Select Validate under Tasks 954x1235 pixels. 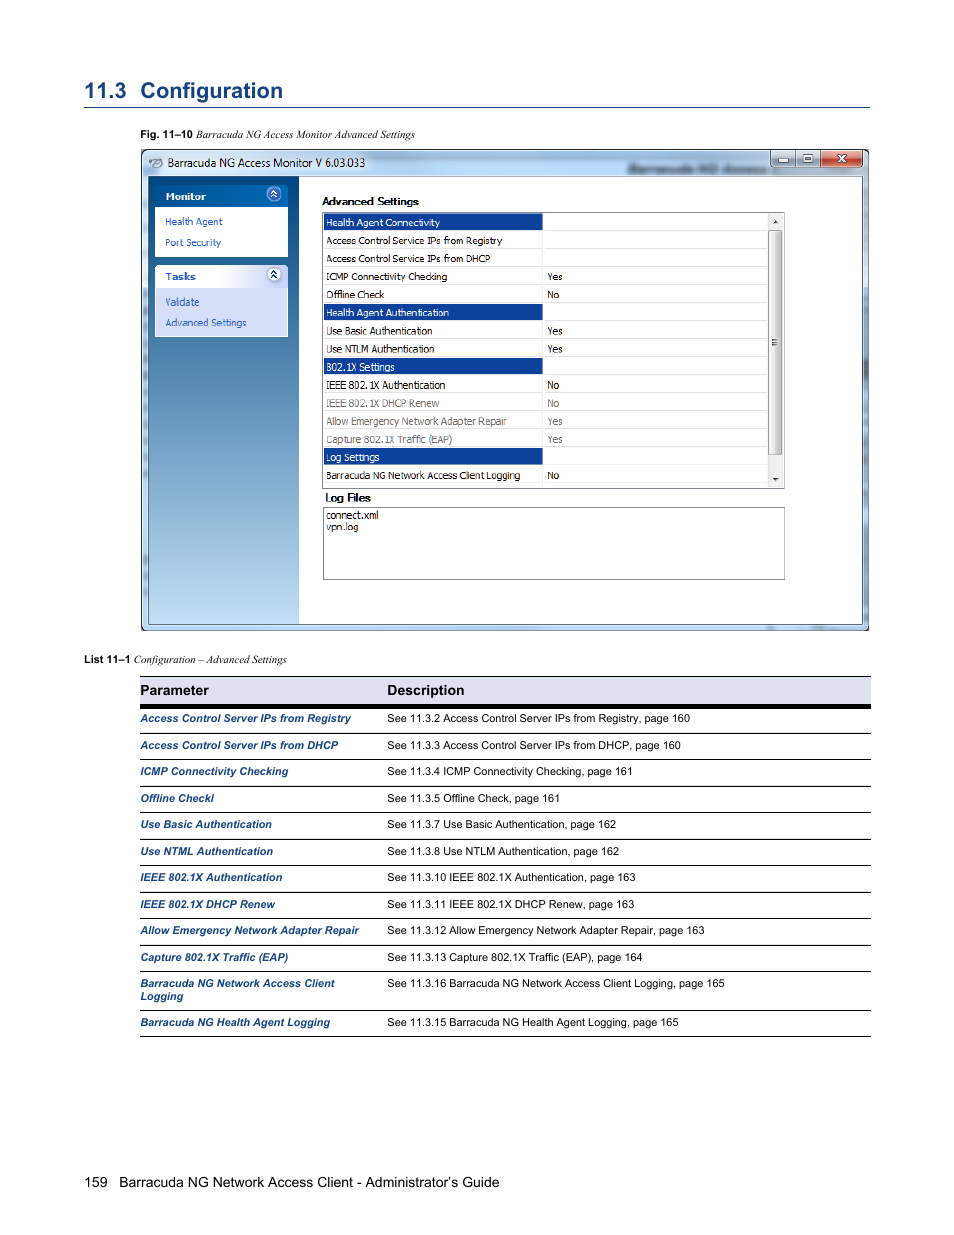click(x=182, y=302)
